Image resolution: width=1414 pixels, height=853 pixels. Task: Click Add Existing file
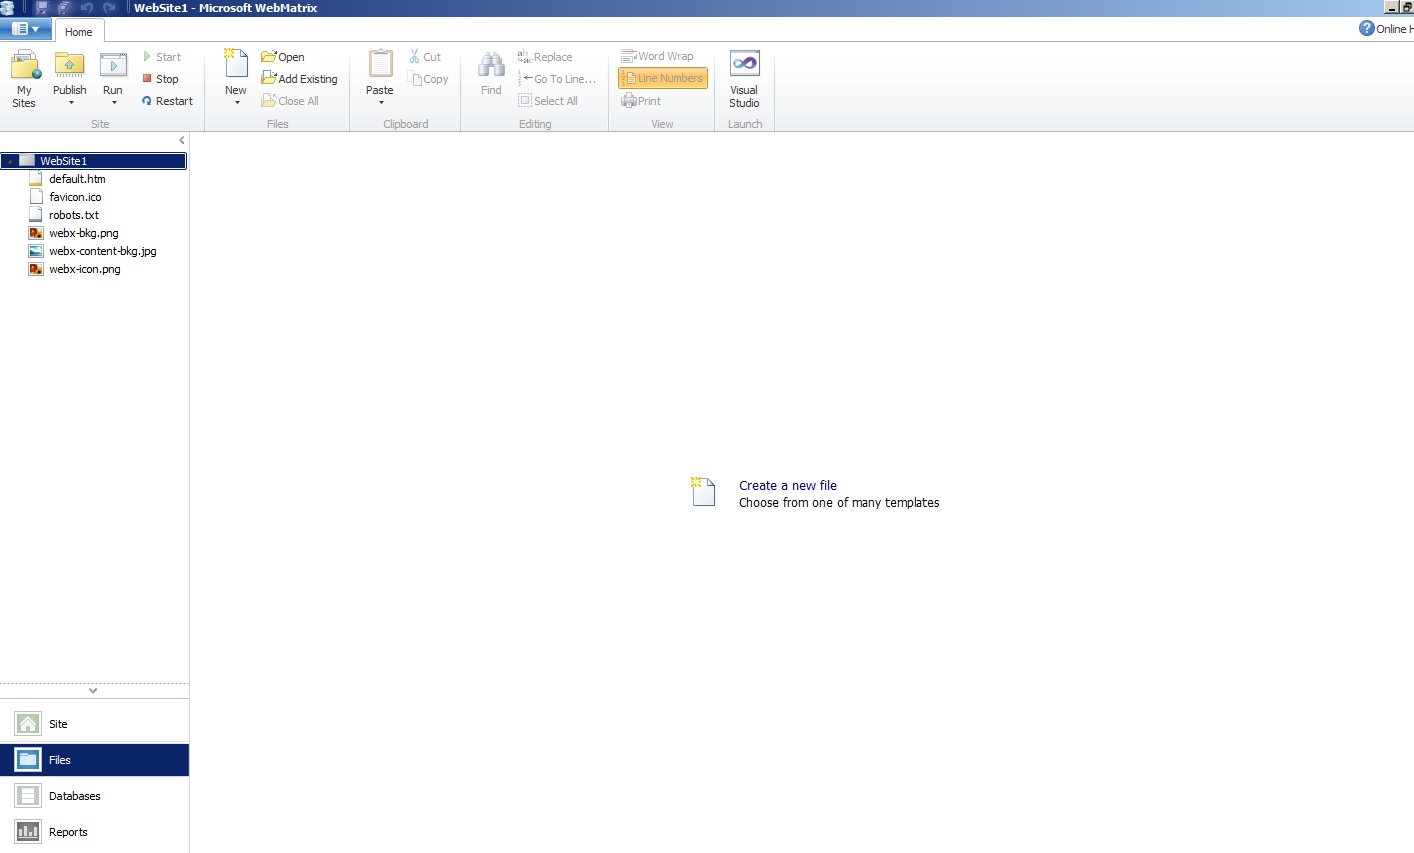299,79
